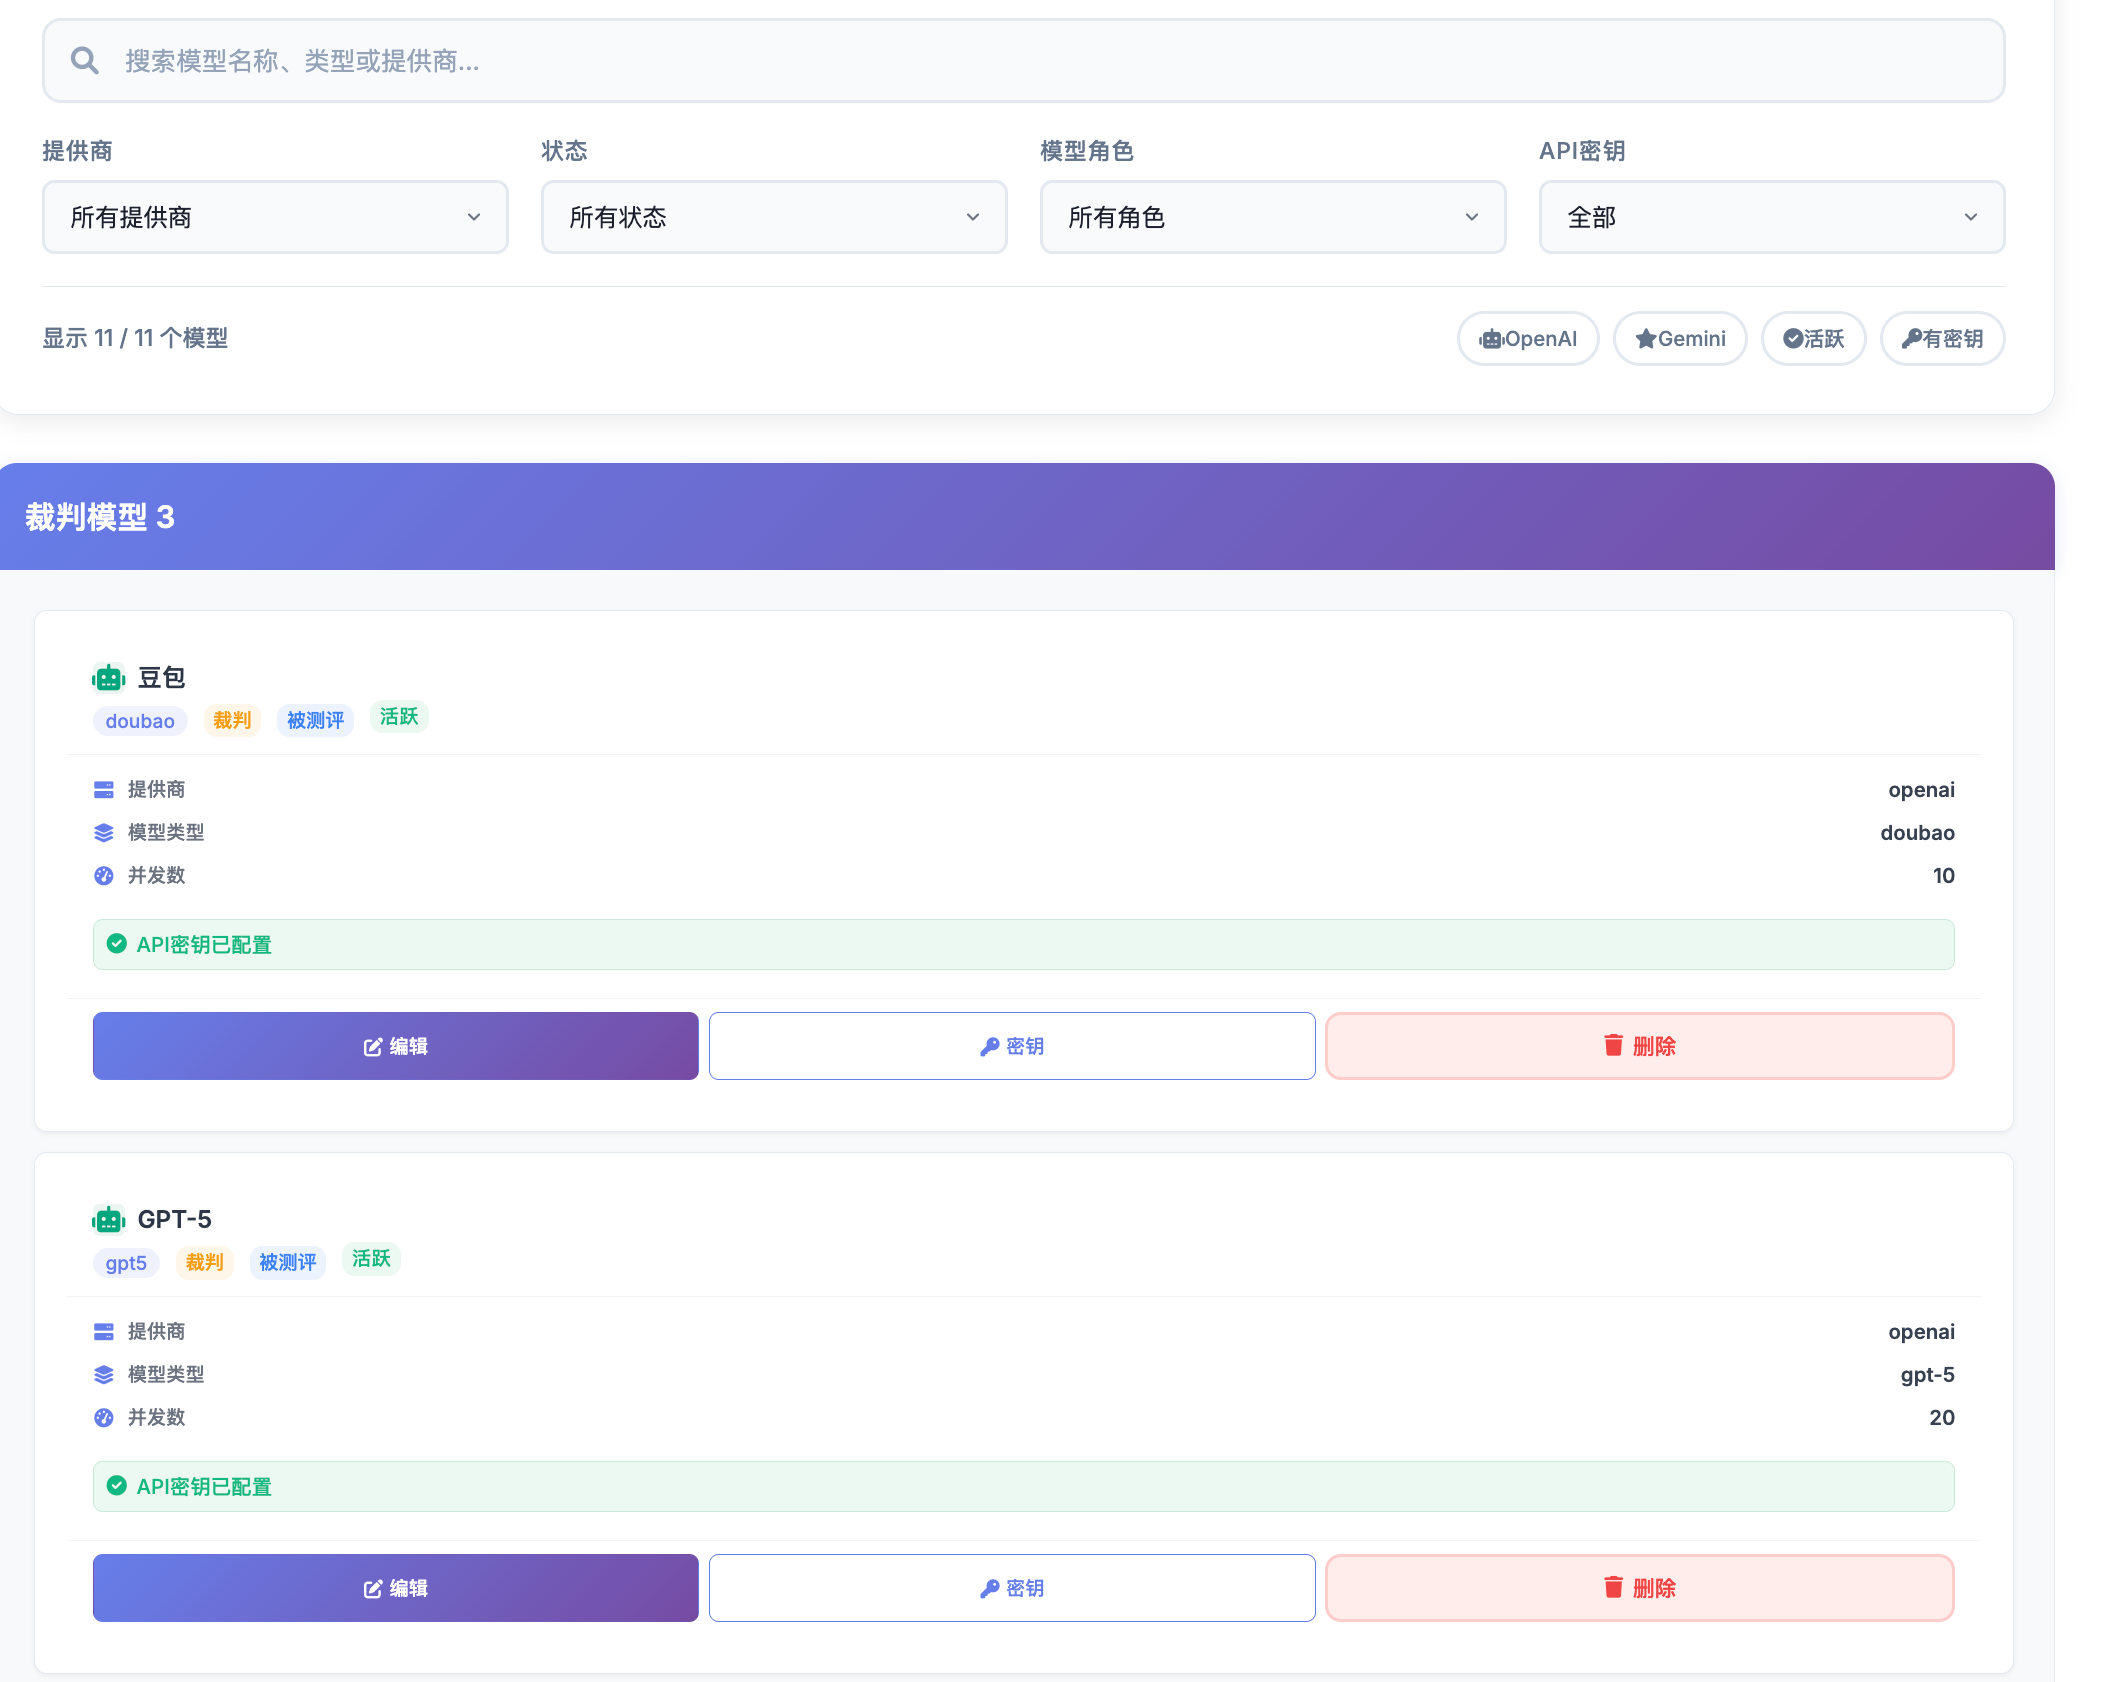Open the 所有角色 model role dropdown
The height and width of the screenshot is (1682, 2102).
point(1272,217)
